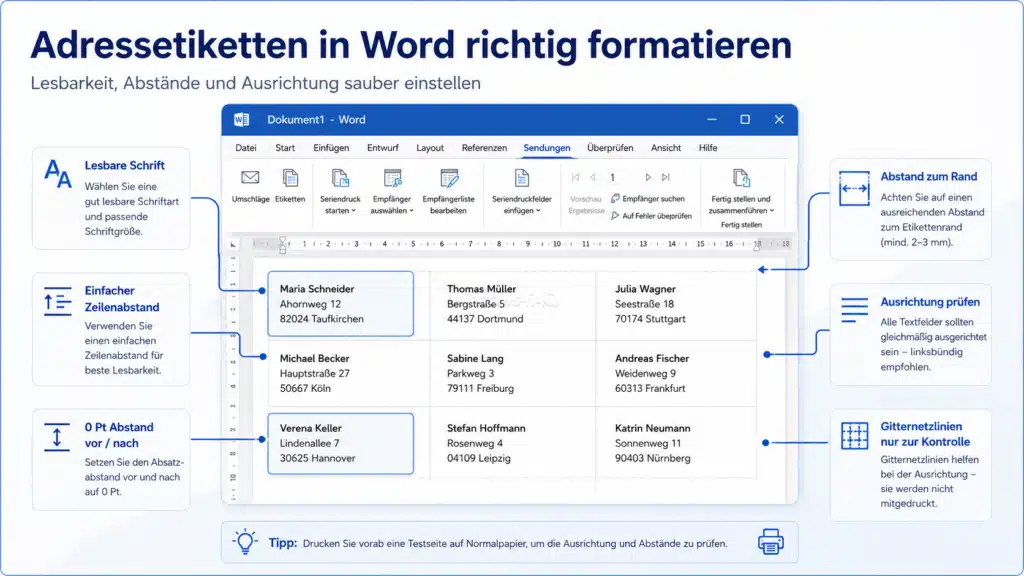1024x576 pixels.
Task: Select the Maria Schneider label
Action: point(340,304)
